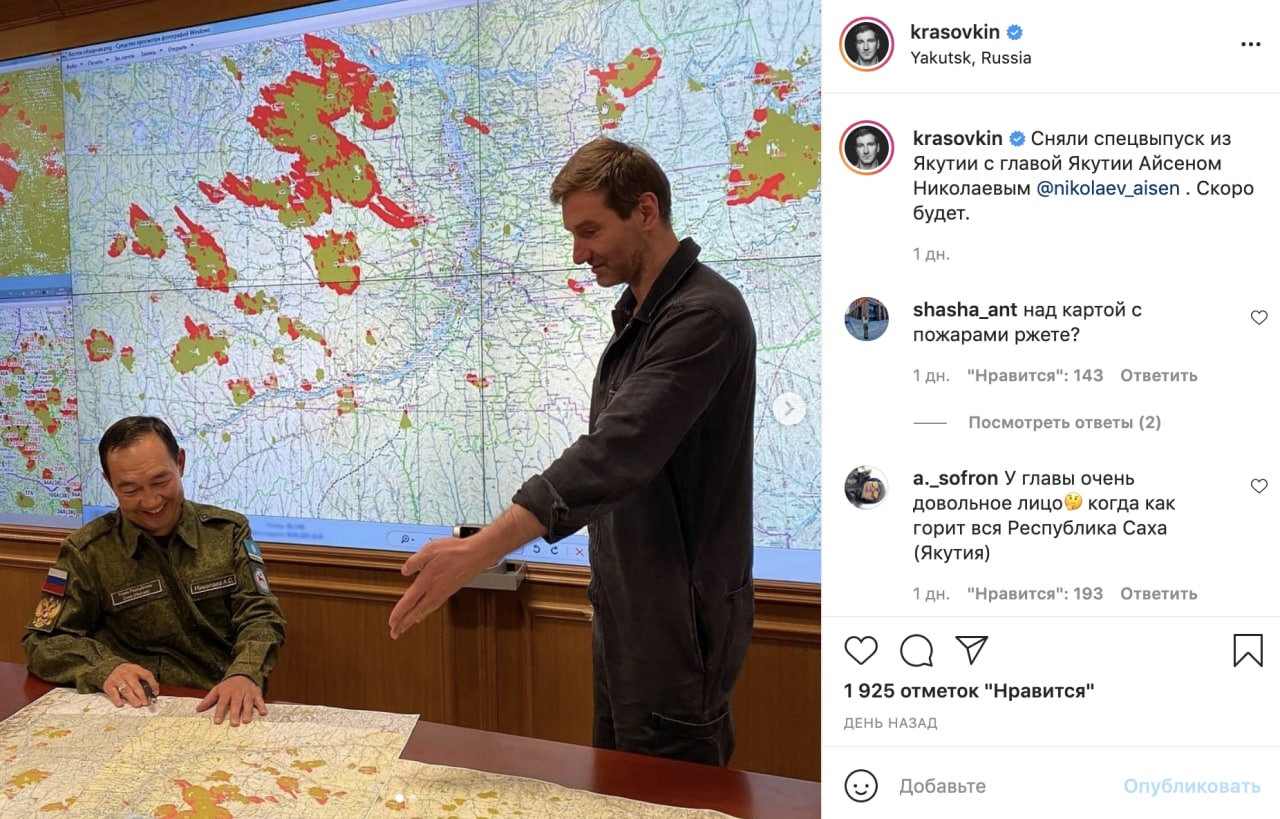1280x819 pixels.
Task: Click the comment field 'Добавьте'
Action: pyautogui.click(x=1000, y=786)
